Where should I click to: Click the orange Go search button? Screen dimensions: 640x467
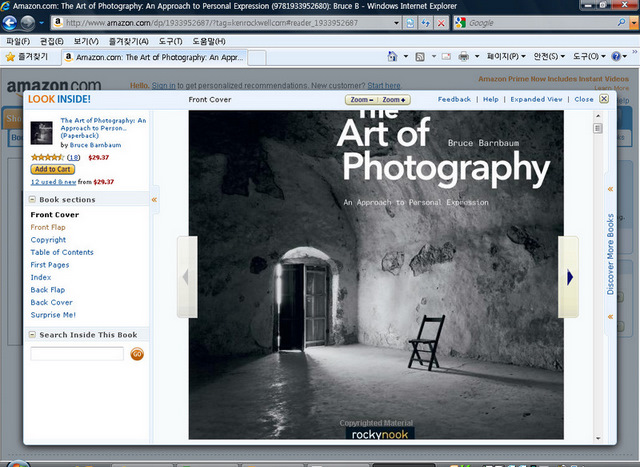(137, 354)
